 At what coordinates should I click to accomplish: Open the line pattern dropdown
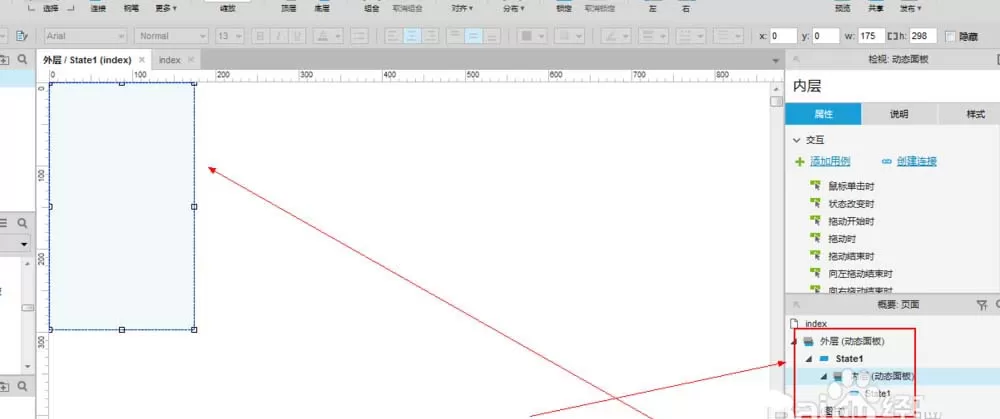pos(691,36)
